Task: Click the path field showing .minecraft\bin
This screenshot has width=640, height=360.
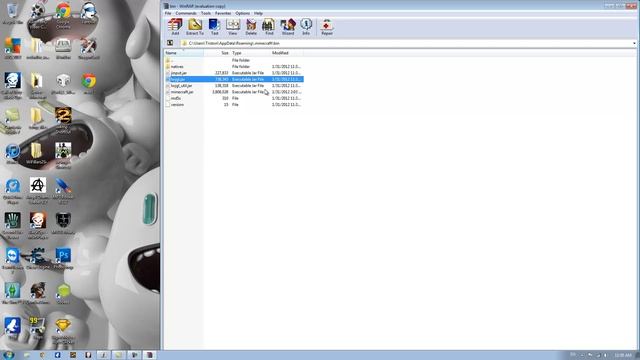Action: [x=406, y=43]
